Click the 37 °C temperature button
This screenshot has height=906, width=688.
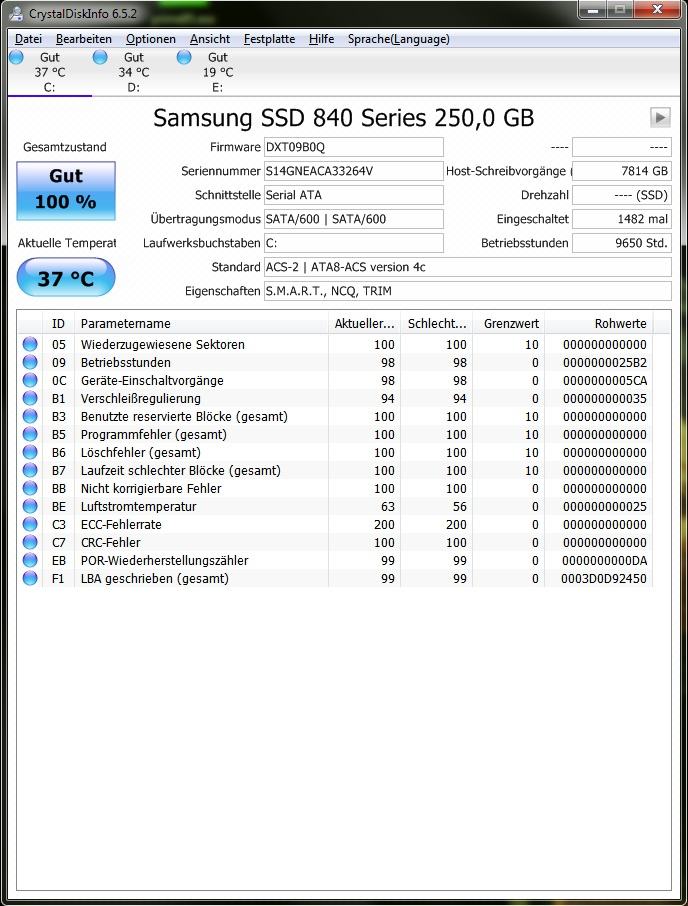[x=66, y=278]
